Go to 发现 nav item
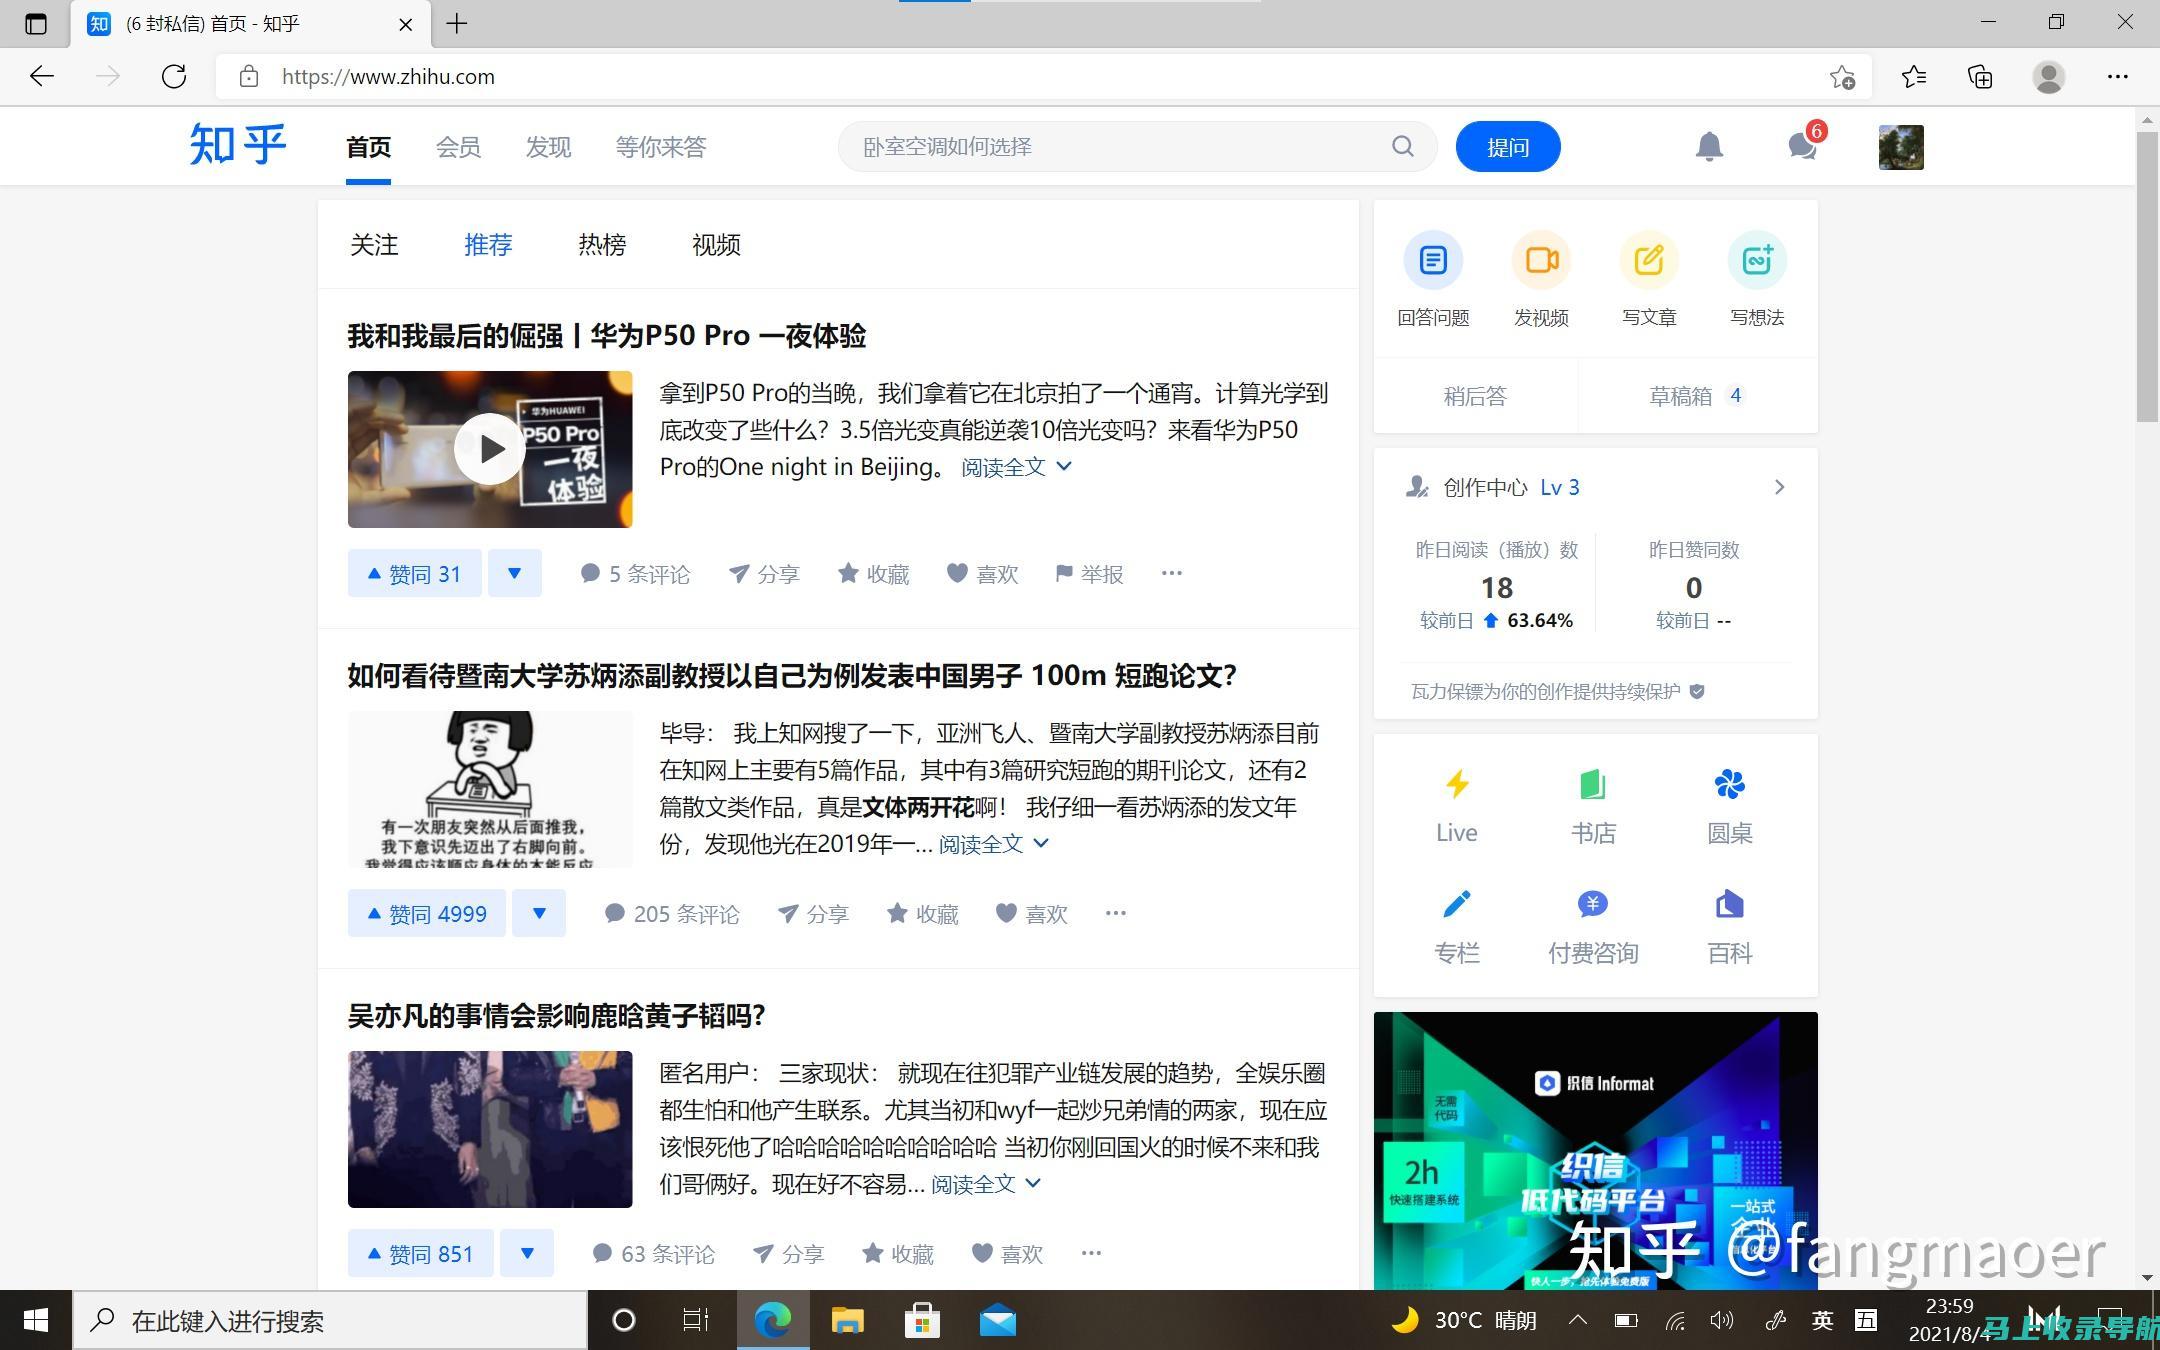The width and height of the screenshot is (2160, 1350). pyautogui.click(x=548, y=147)
